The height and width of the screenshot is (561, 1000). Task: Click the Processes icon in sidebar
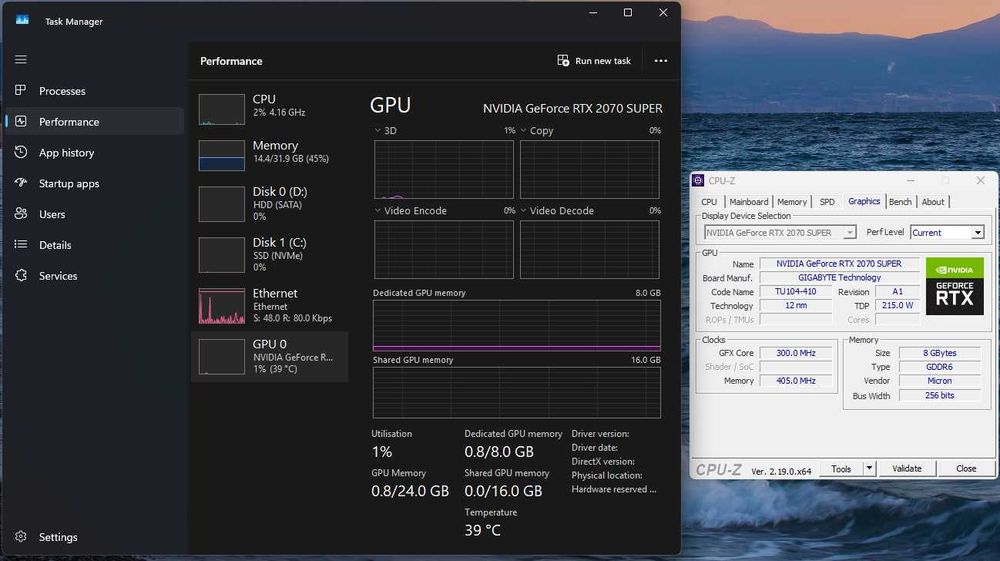tap(20, 91)
